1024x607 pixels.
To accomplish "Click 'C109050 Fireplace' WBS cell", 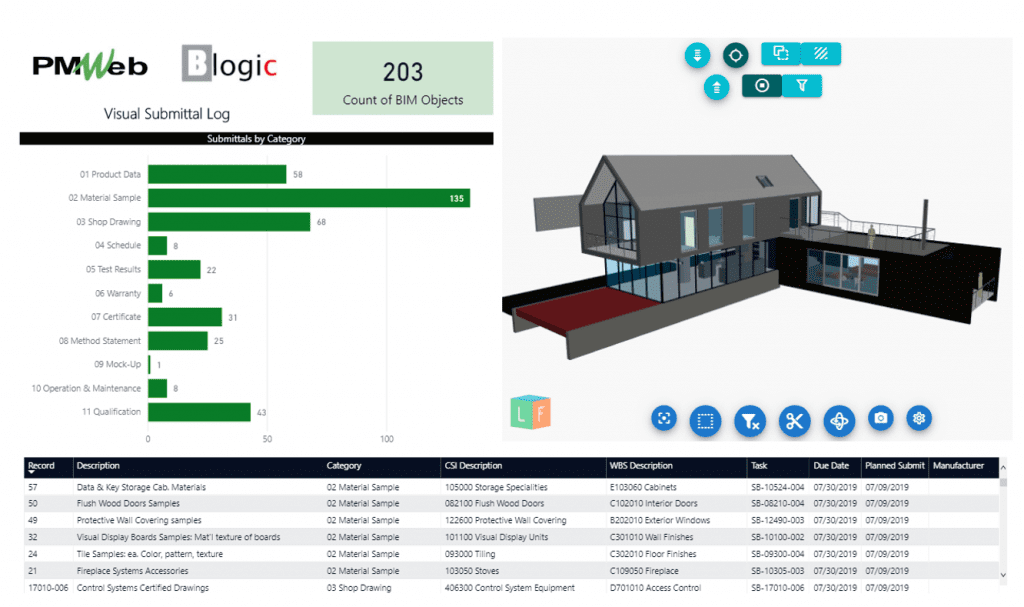I will [644, 571].
